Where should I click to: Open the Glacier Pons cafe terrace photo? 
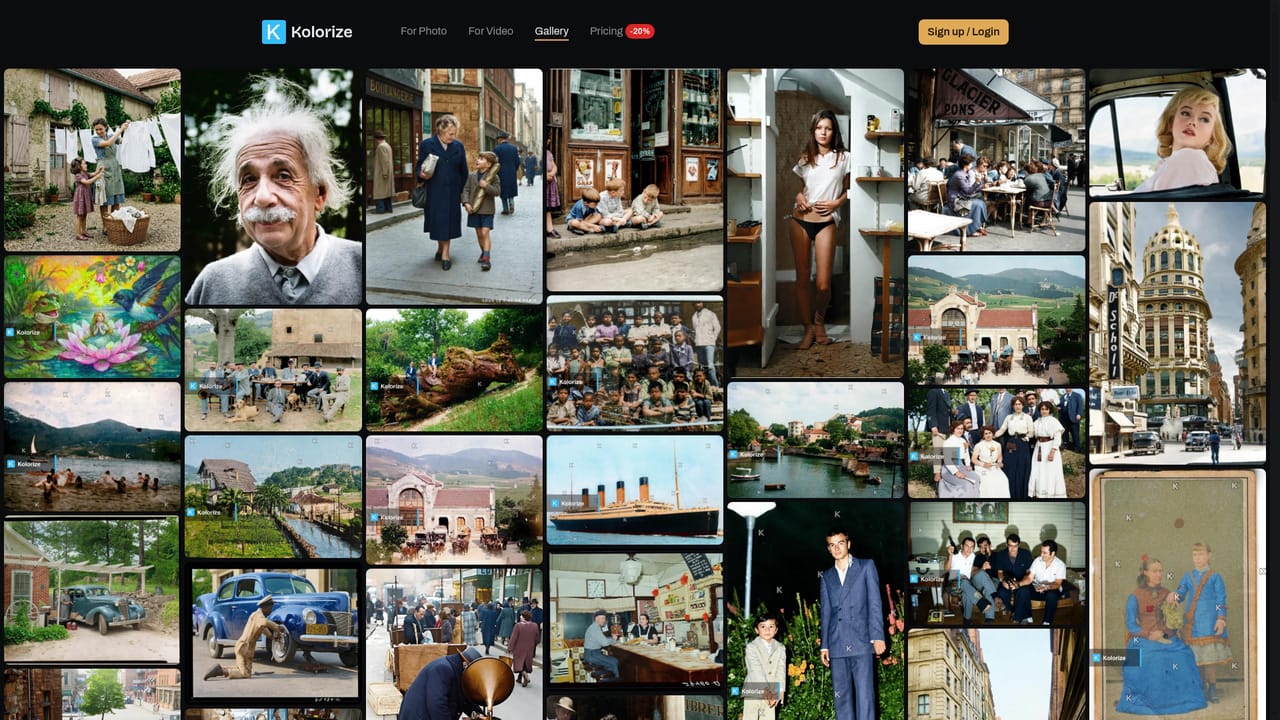[x=996, y=160]
